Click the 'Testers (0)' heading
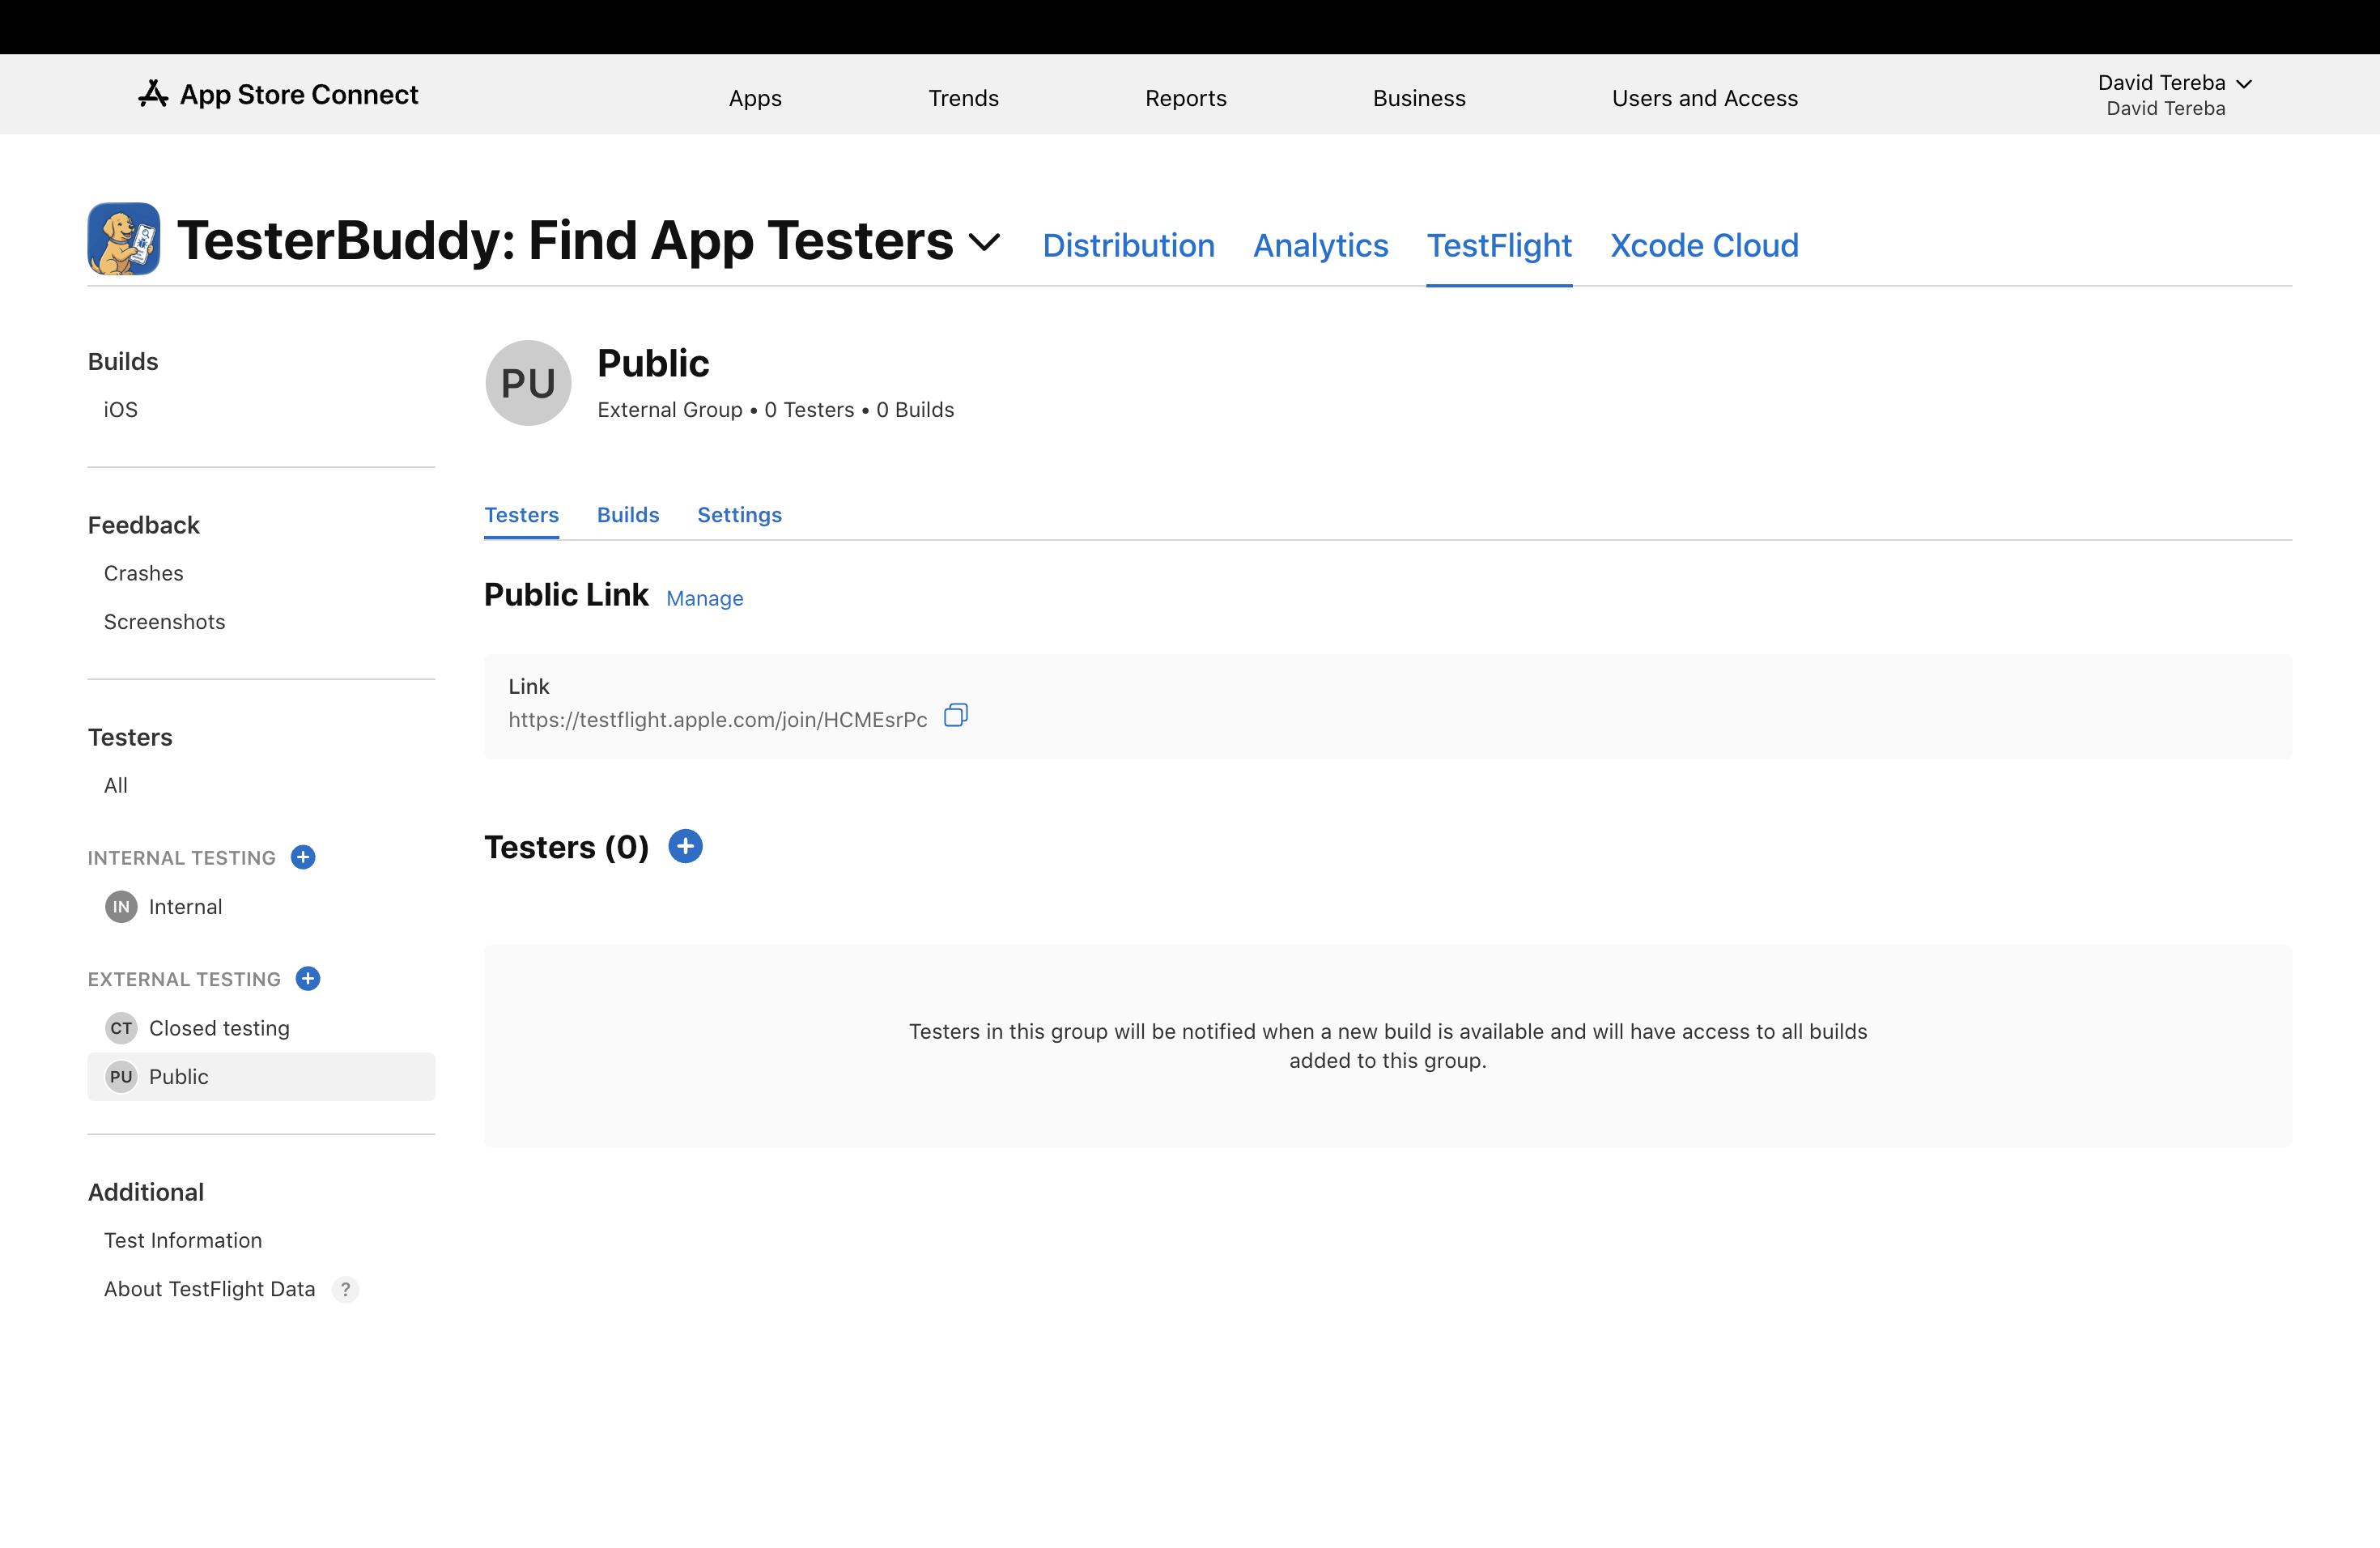The image size is (2380, 1548). tap(567, 847)
